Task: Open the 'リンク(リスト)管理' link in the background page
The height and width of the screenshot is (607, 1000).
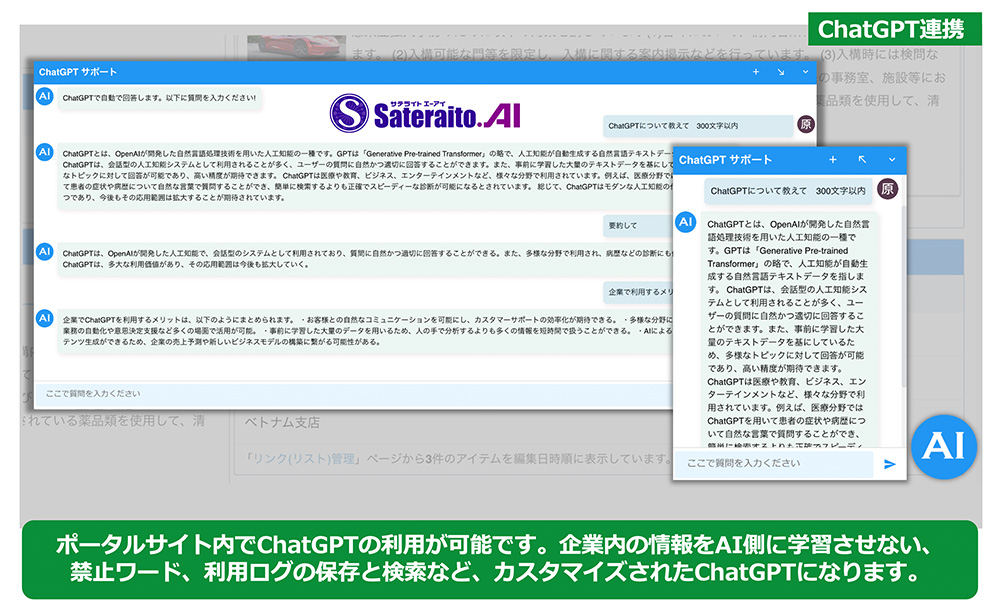Action: [x=303, y=458]
